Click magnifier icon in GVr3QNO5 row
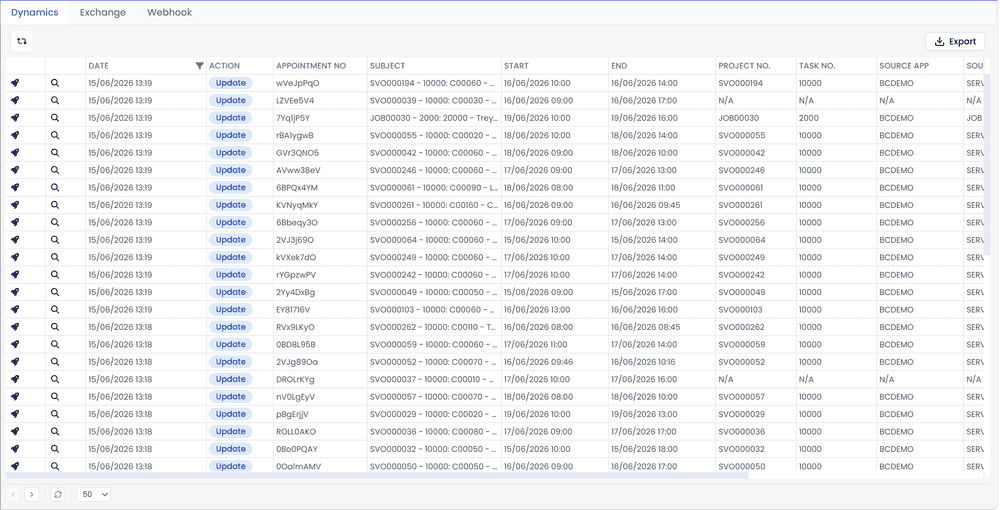The width and height of the screenshot is (1000, 510). (x=55, y=152)
